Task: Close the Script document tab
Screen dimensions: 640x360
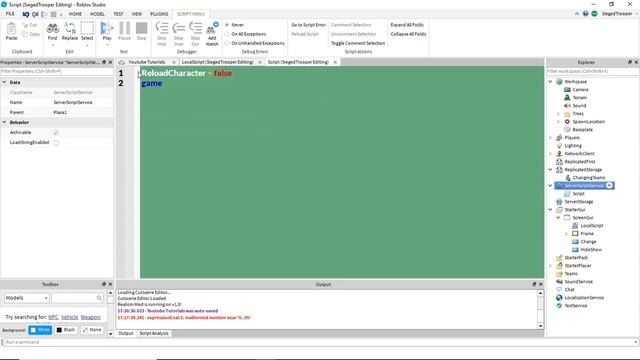Action: [x=336, y=62]
